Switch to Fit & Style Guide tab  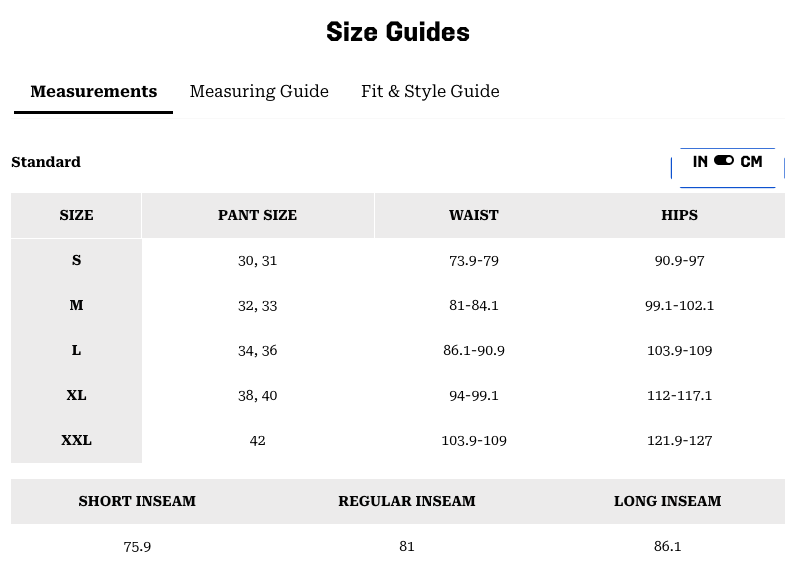coord(430,91)
